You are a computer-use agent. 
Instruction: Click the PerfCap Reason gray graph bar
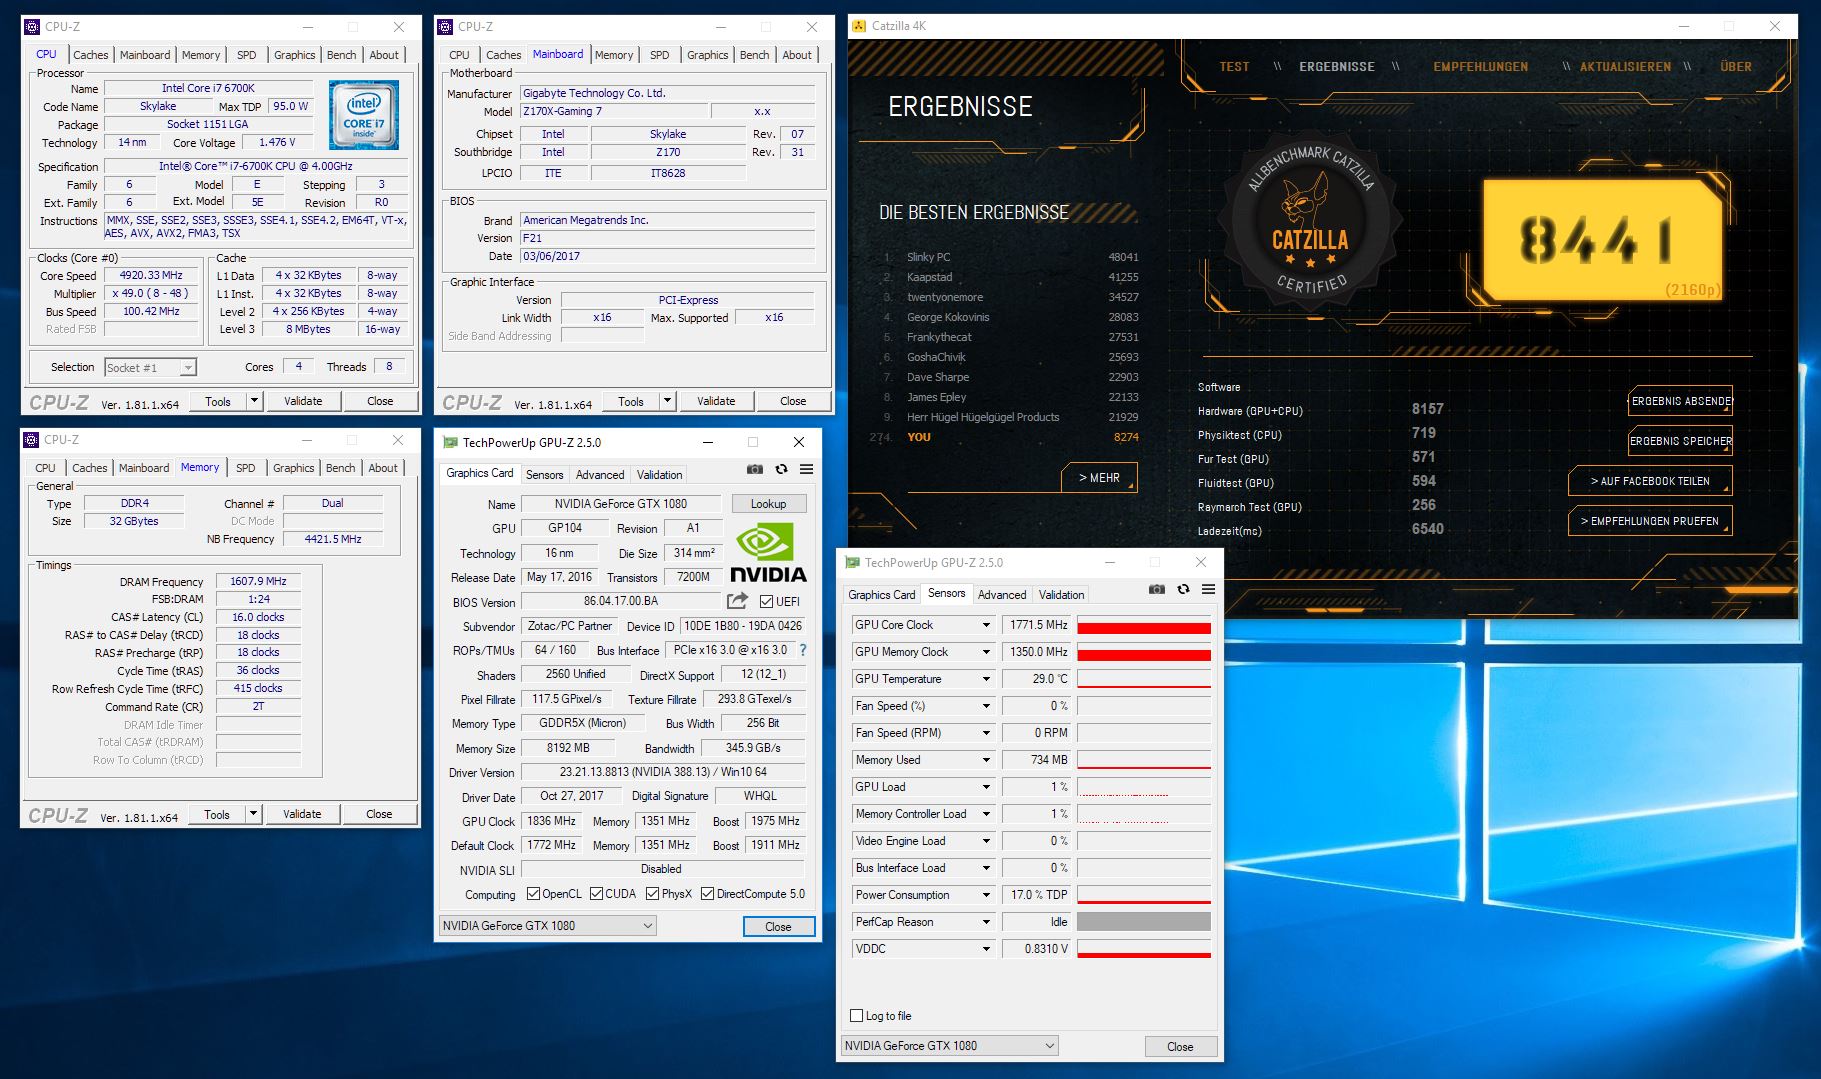1144,922
